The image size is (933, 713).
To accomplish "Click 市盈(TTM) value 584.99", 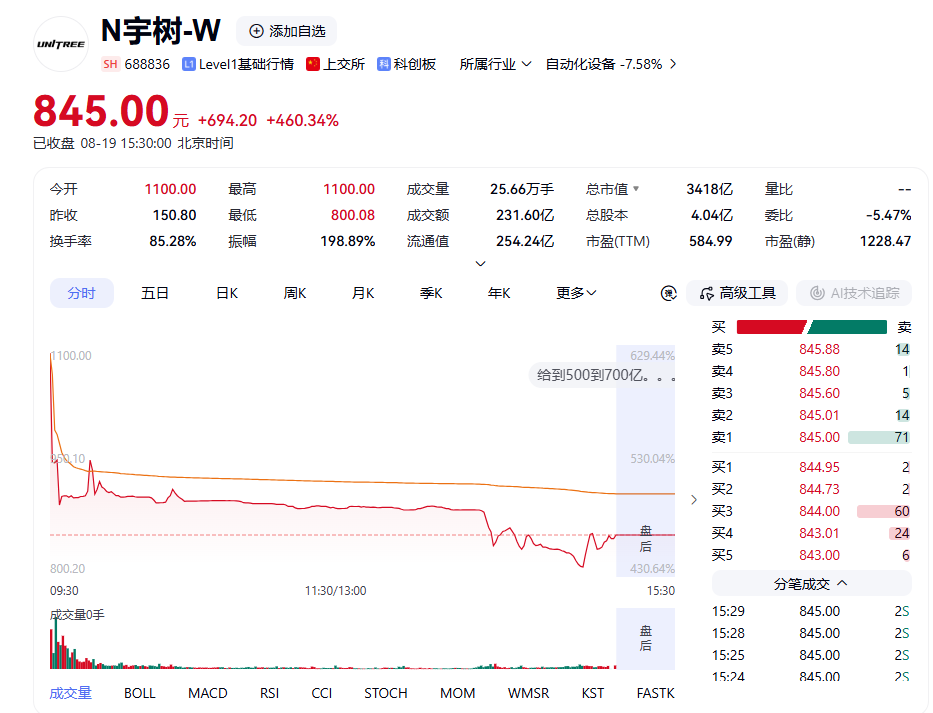I will click(710, 241).
